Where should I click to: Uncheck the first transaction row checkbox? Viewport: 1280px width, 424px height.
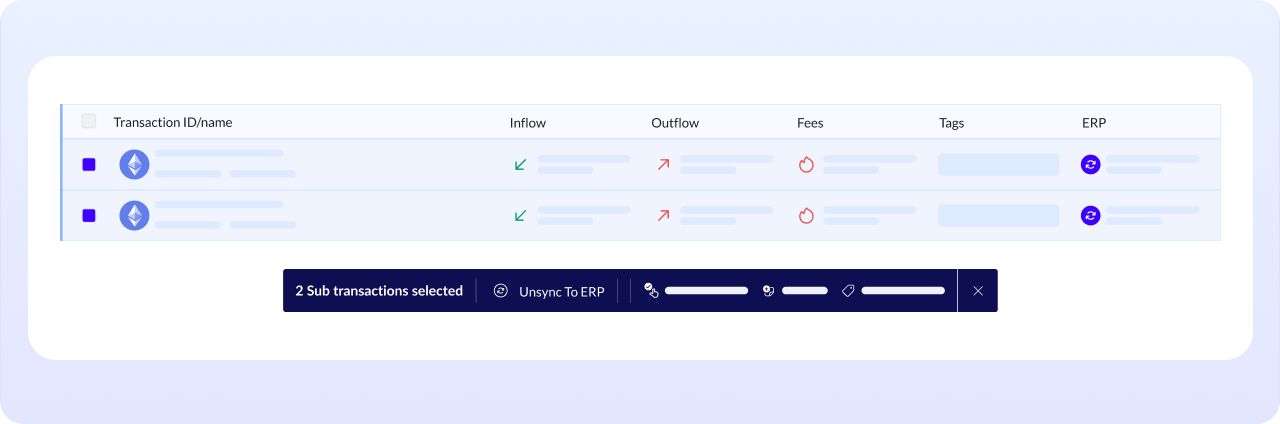coord(89,164)
